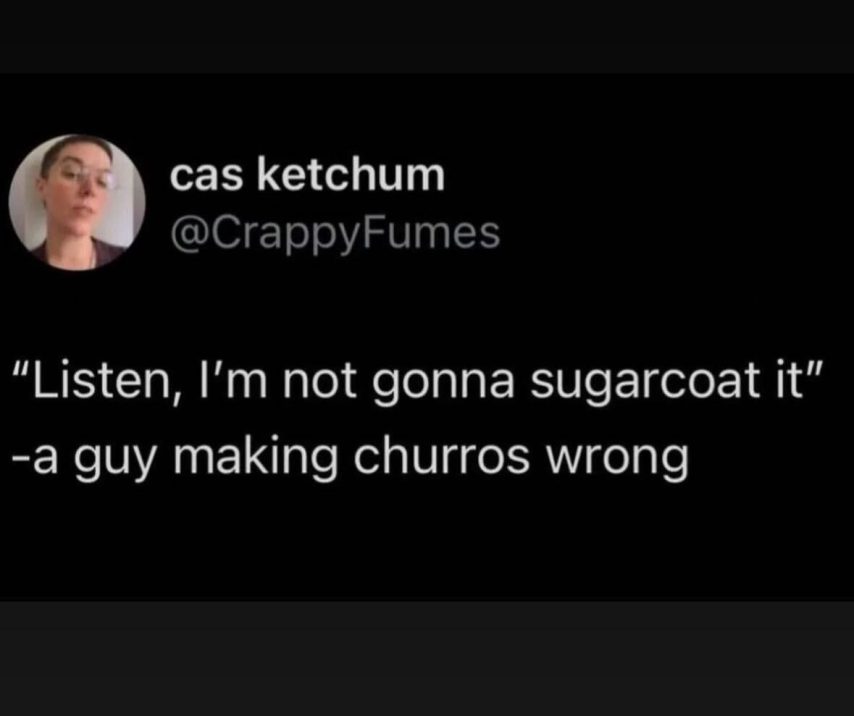Click "ketchum" in the display name
The image size is (854, 716).
(351, 174)
